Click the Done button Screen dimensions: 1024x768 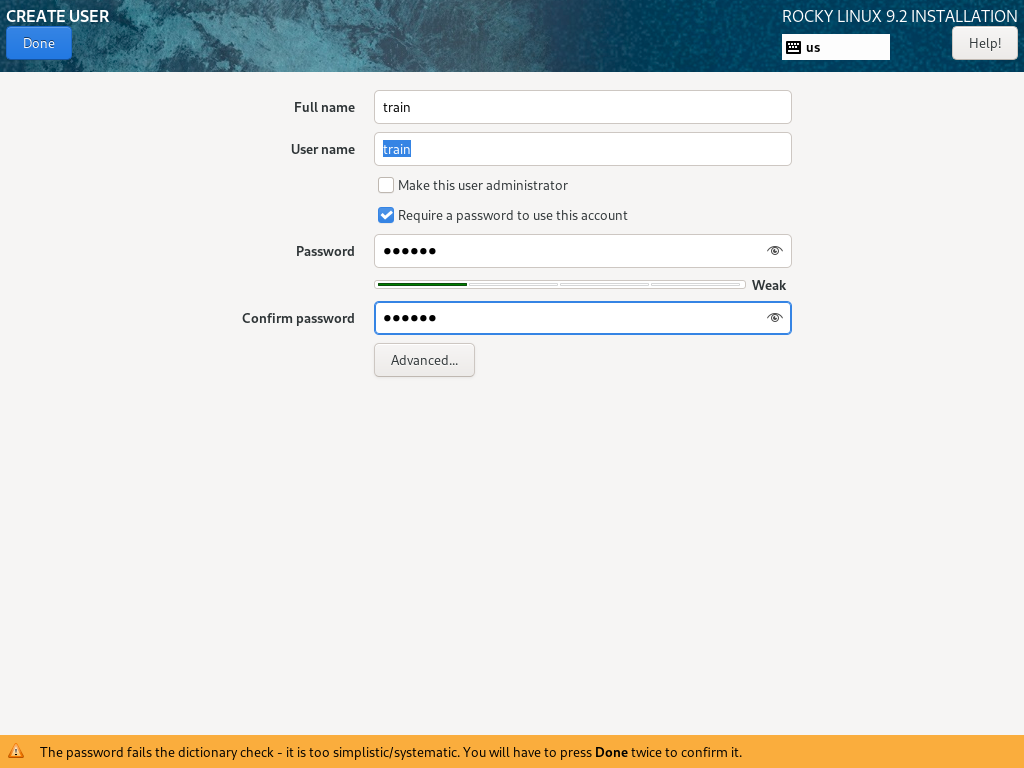[x=39, y=43]
